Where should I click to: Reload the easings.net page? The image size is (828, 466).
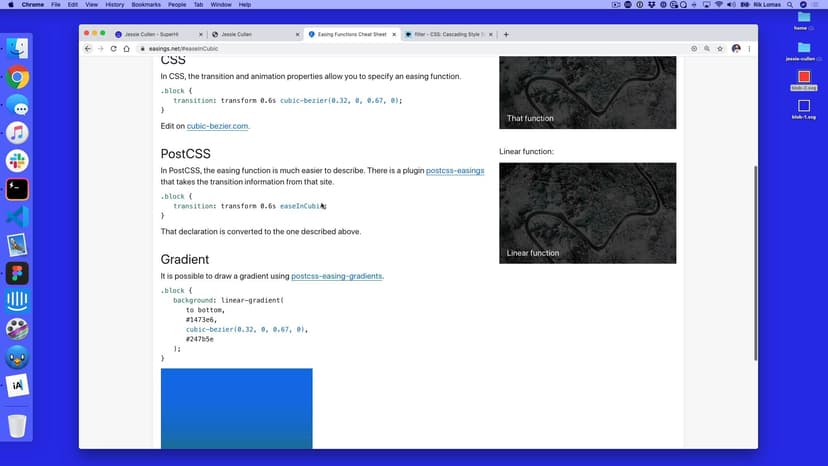point(113,49)
